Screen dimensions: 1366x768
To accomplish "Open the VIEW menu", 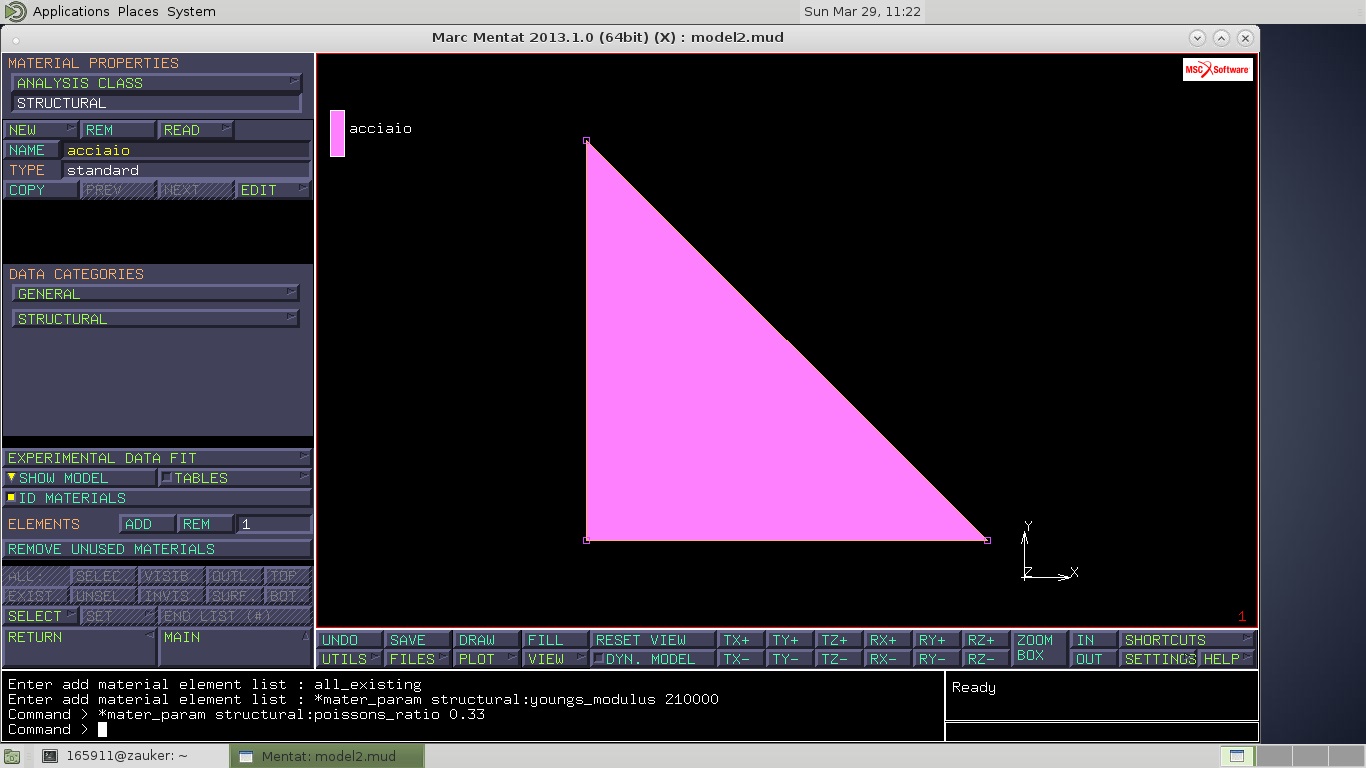I will 556,659.
